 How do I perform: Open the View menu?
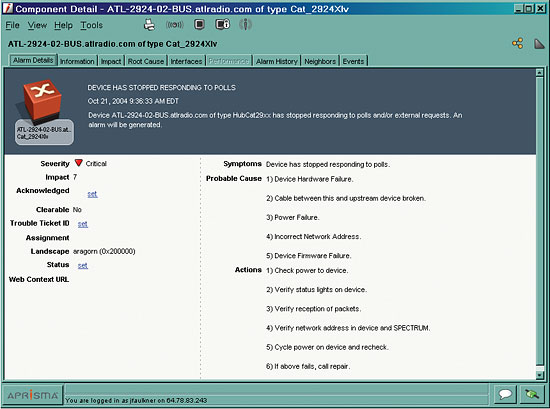click(37, 25)
